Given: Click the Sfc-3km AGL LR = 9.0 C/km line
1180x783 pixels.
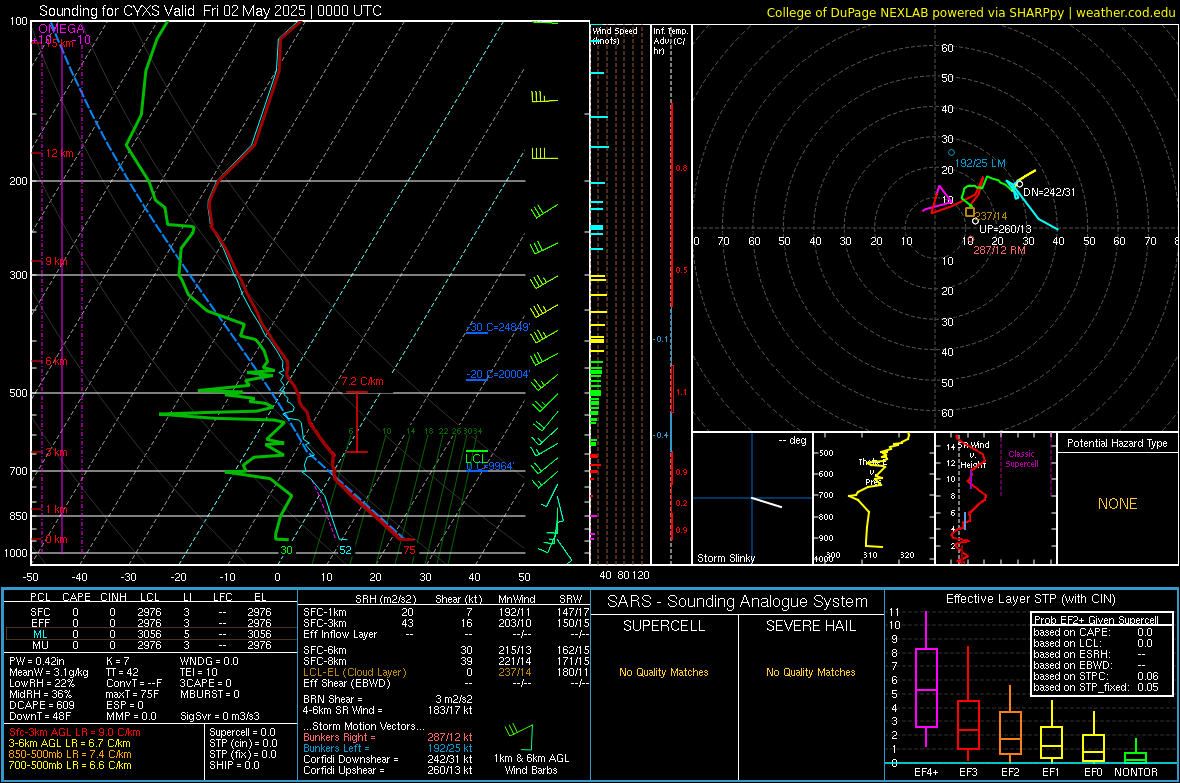Looking at the screenshot, I should 75,733.
